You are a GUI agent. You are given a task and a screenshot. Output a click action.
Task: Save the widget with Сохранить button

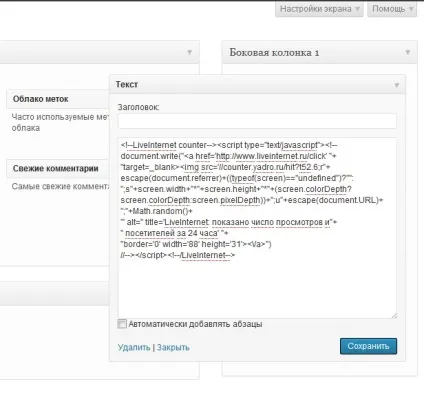coord(368,346)
